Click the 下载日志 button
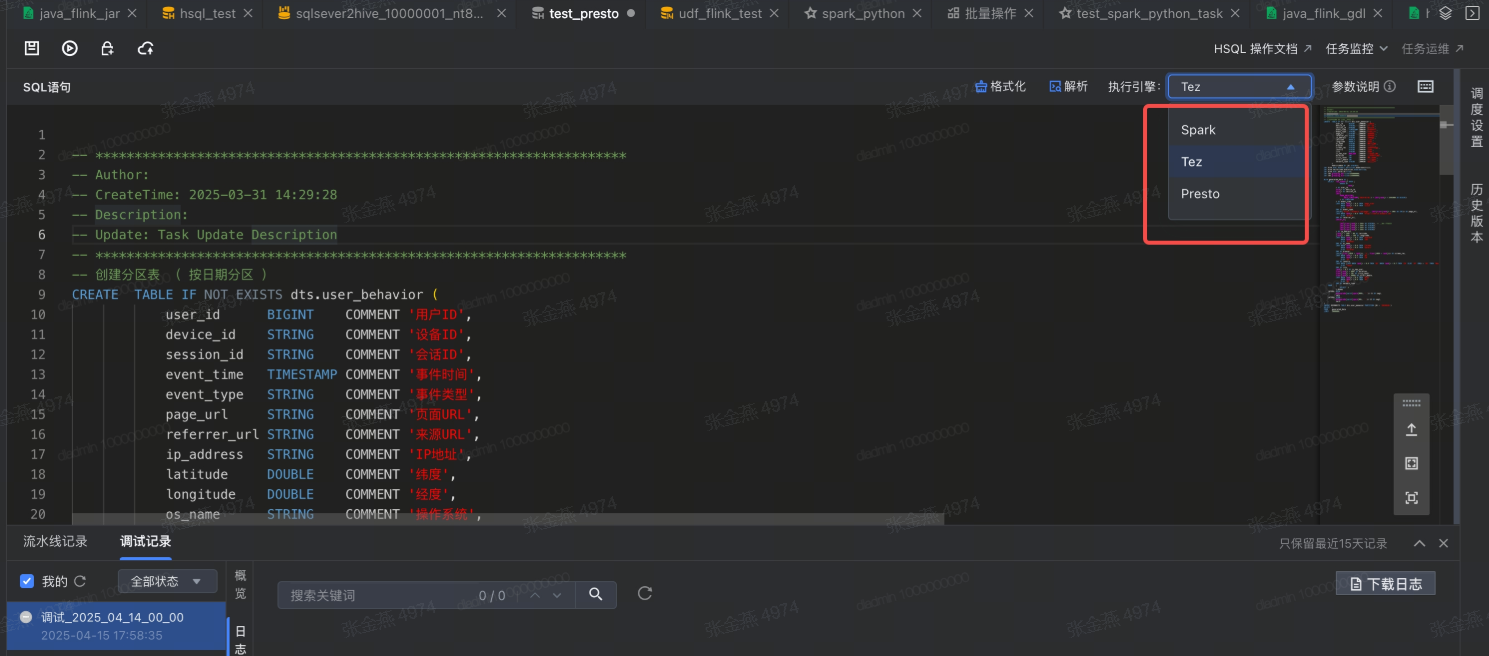 coord(1386,583)
